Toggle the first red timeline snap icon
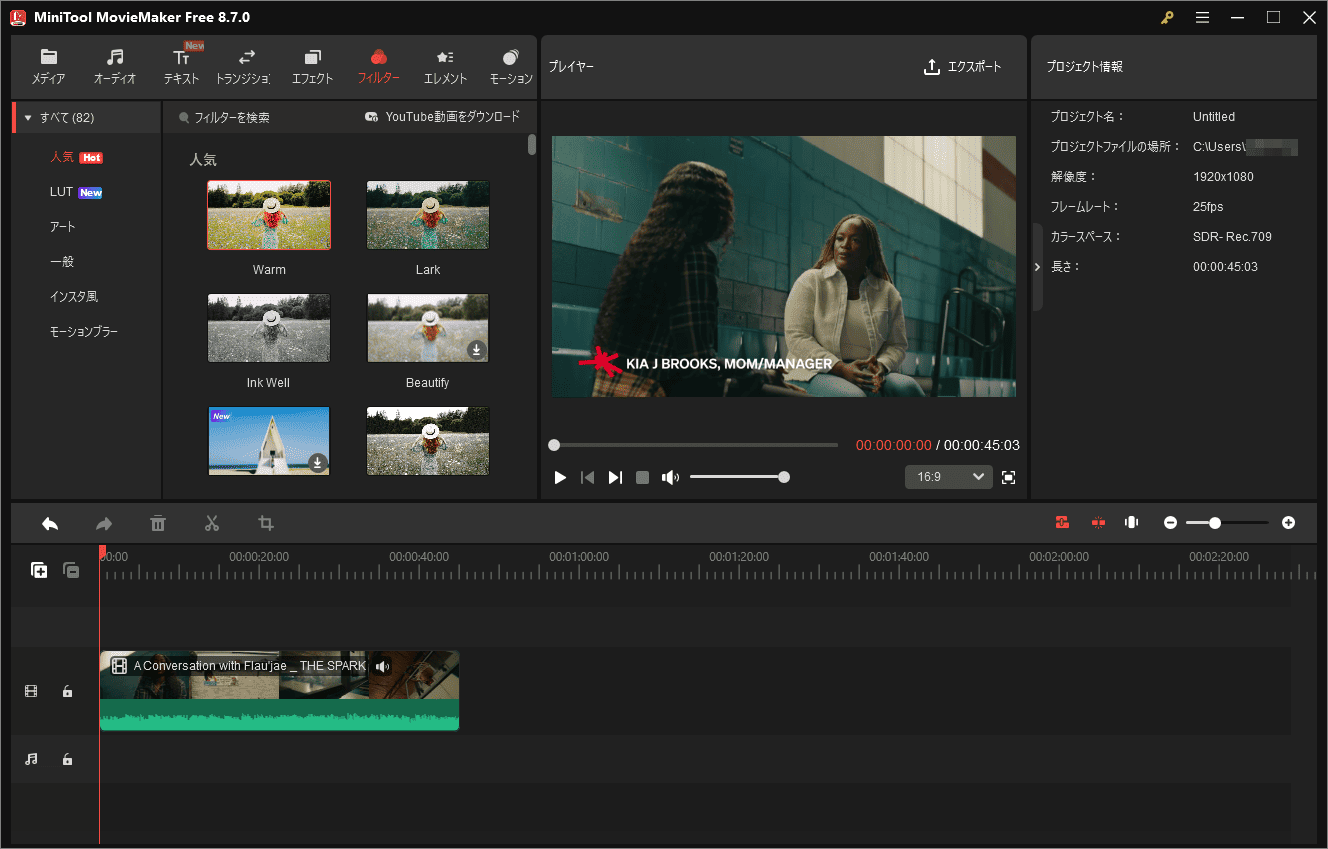 click(1062, 522)
